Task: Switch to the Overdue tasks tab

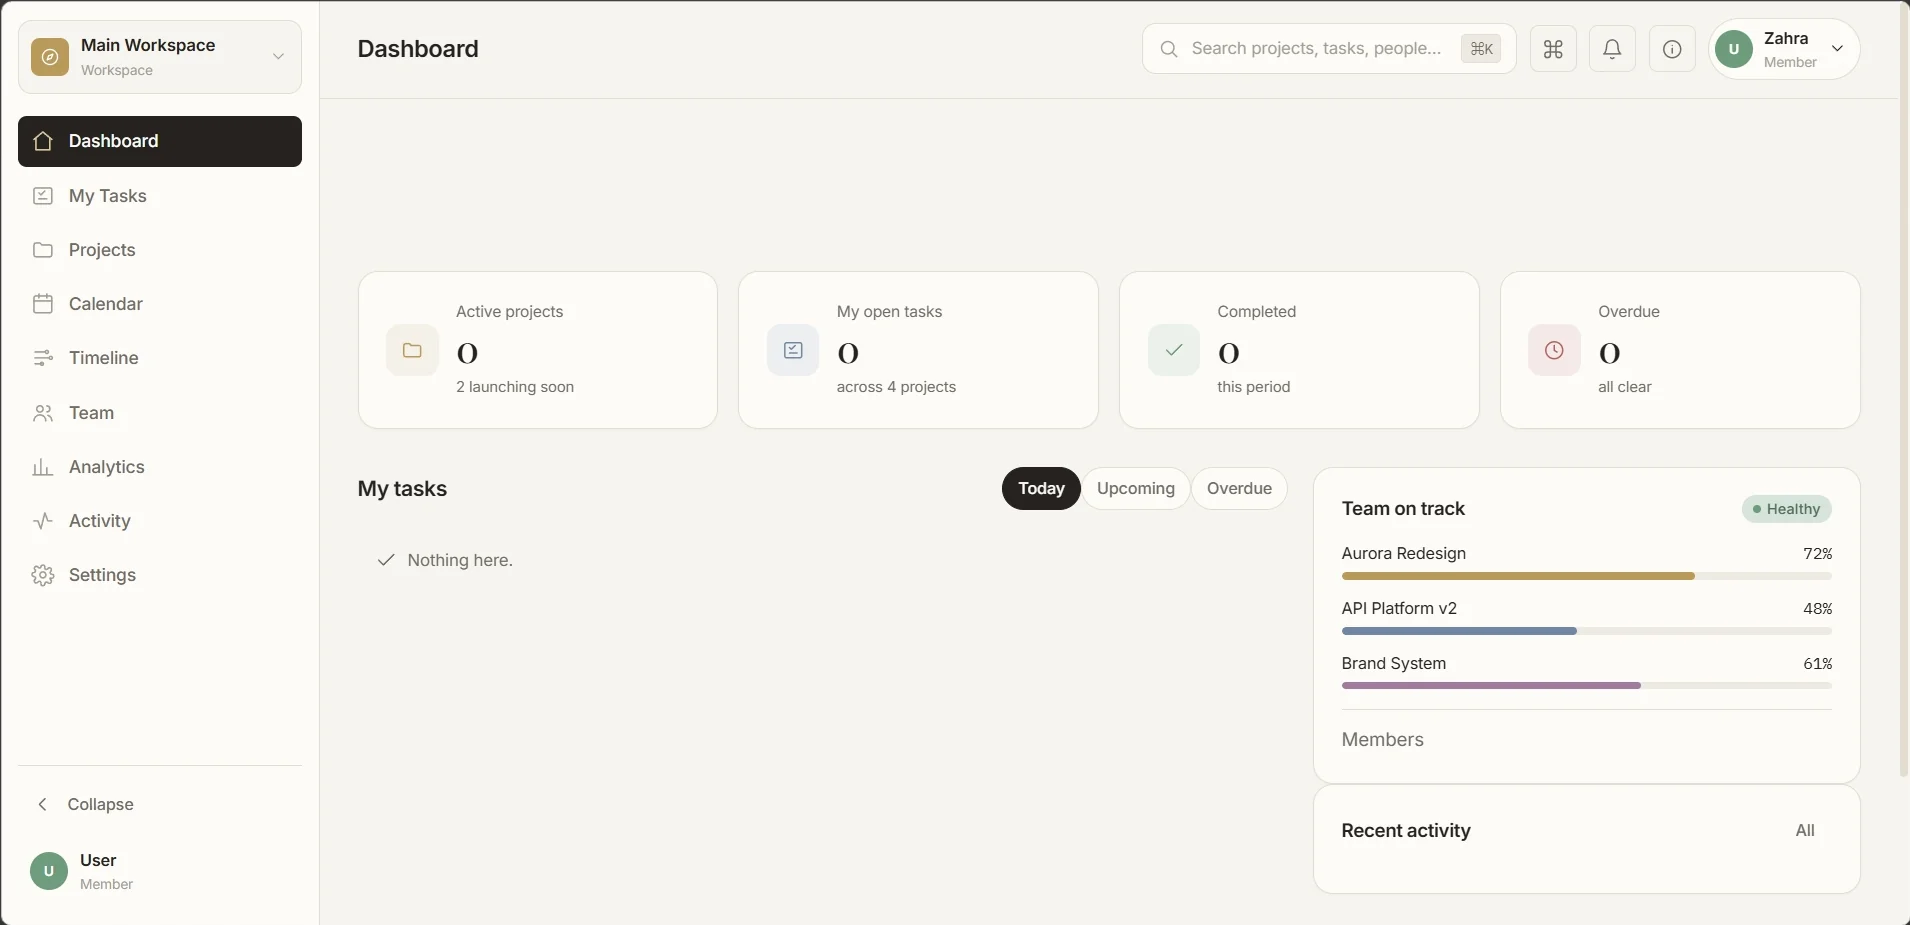Action: tap(1239, 489)
